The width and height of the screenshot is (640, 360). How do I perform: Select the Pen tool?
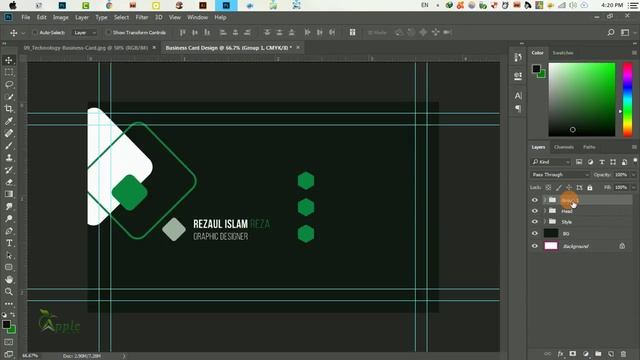click(x=9, y=231)
